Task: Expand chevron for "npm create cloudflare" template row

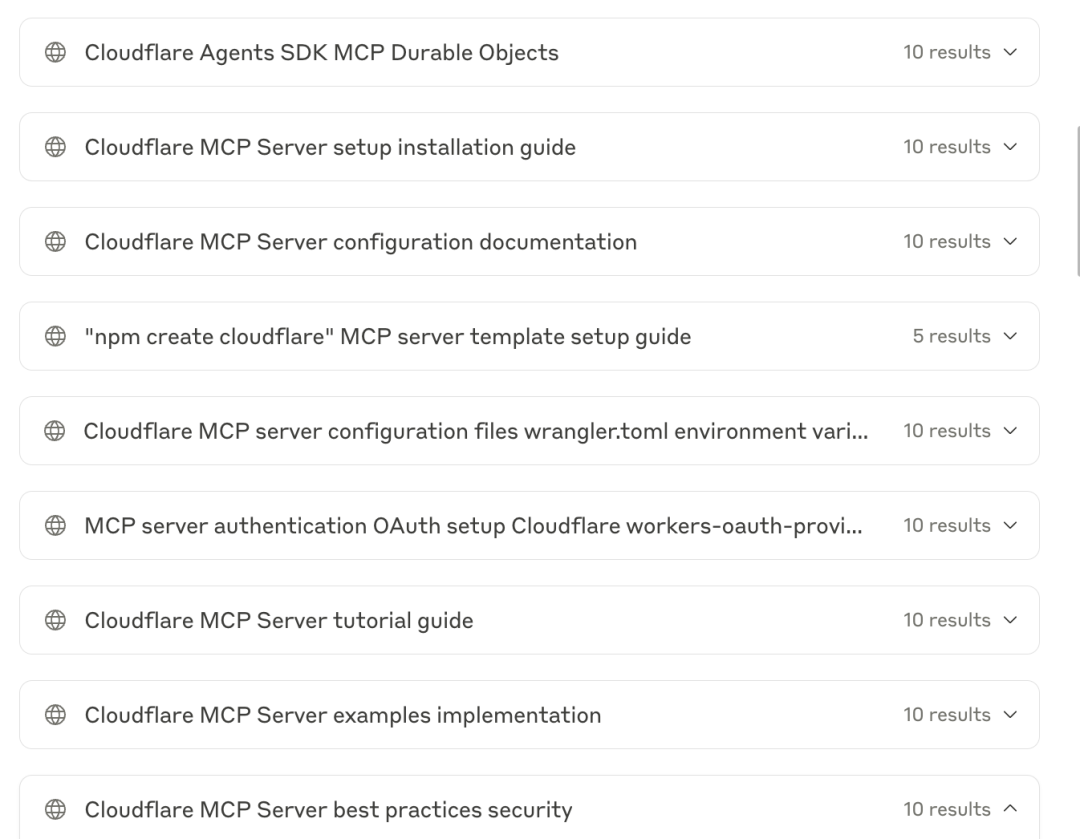Action: (x=1009, y=337)
